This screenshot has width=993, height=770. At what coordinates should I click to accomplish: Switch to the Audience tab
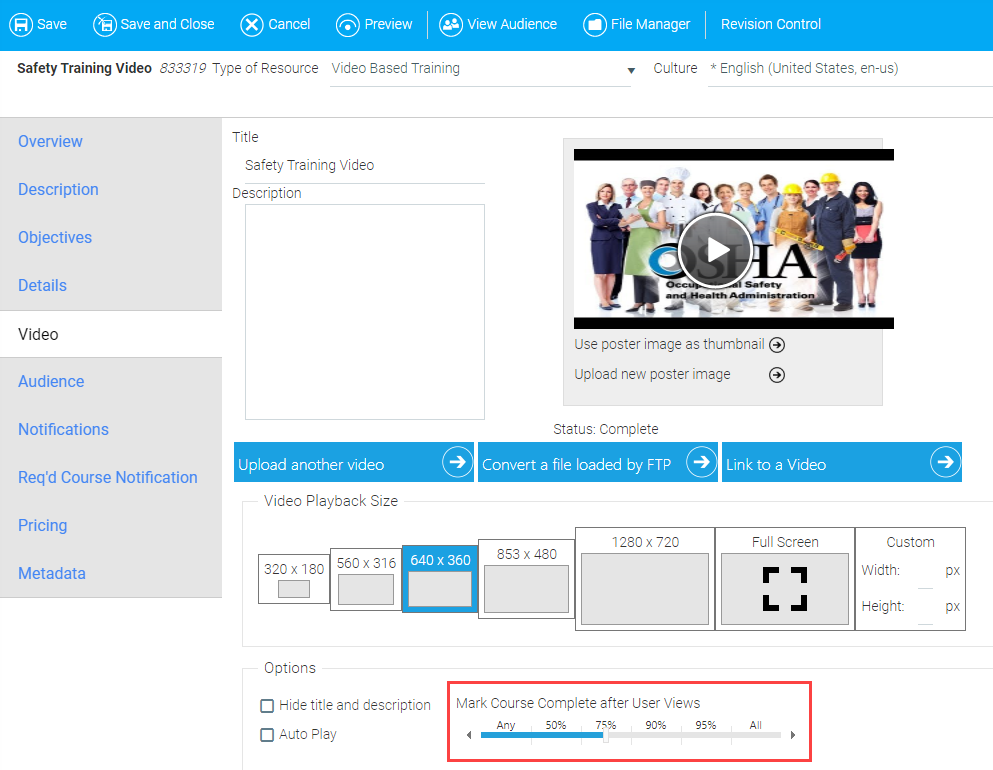coord(51,382)
